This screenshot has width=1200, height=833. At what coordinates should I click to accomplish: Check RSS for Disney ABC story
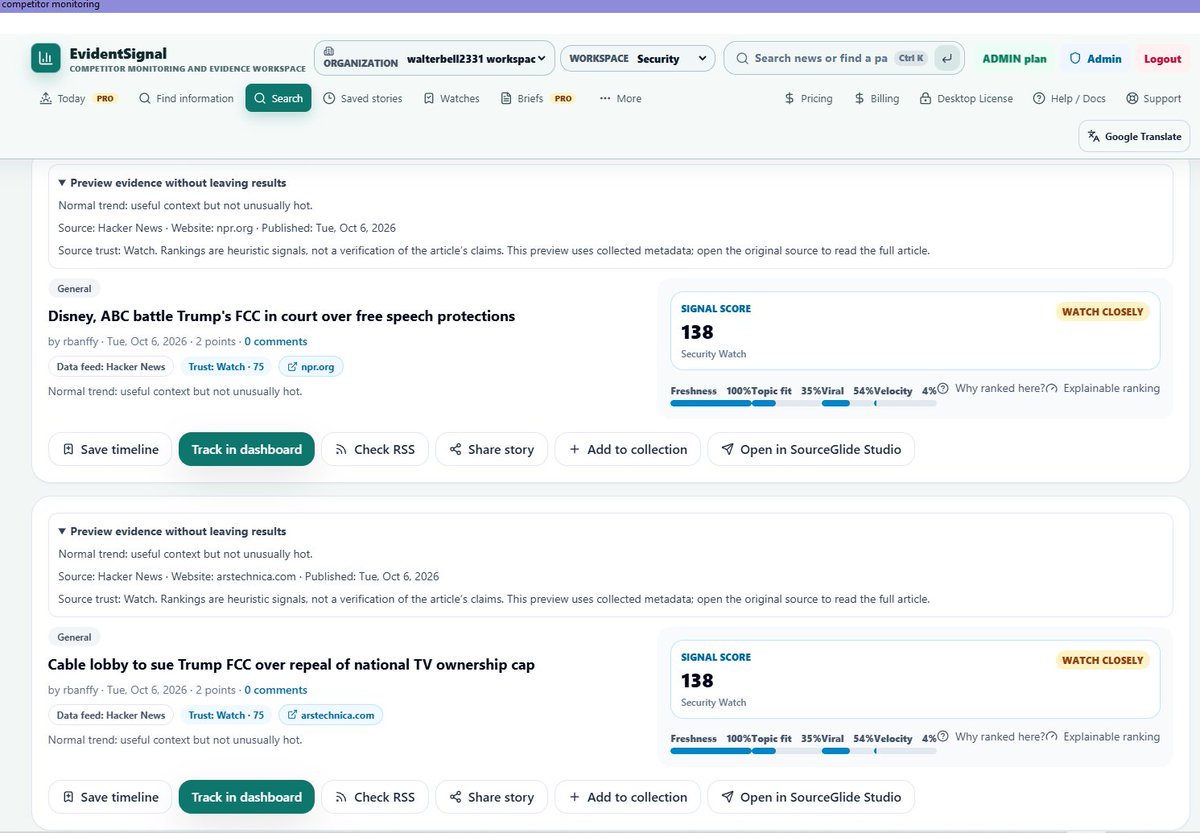click(375, 449)
